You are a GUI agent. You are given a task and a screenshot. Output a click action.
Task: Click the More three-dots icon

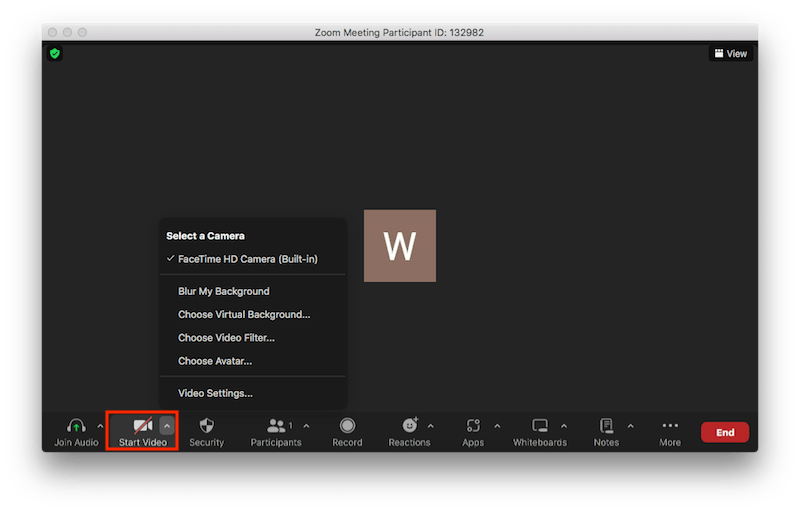670,425
